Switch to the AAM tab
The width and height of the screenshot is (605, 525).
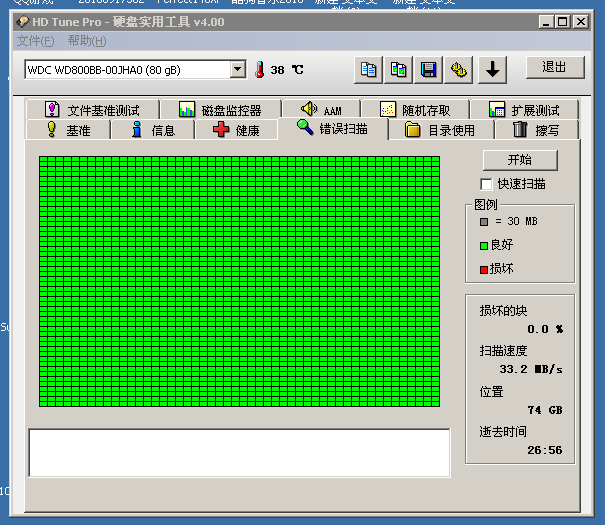[x=321, y=110]
